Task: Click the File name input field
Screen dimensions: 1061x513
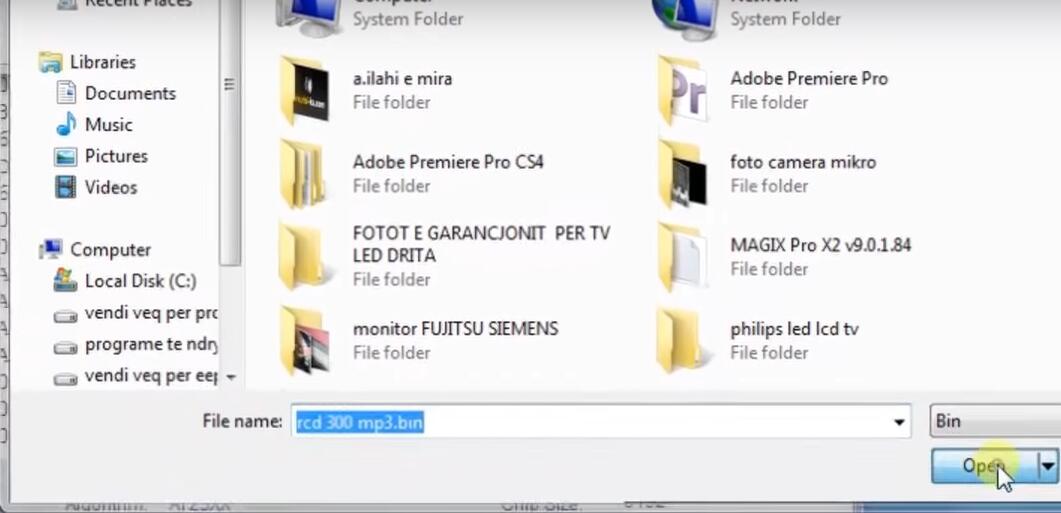Action: tap(601, 422)
